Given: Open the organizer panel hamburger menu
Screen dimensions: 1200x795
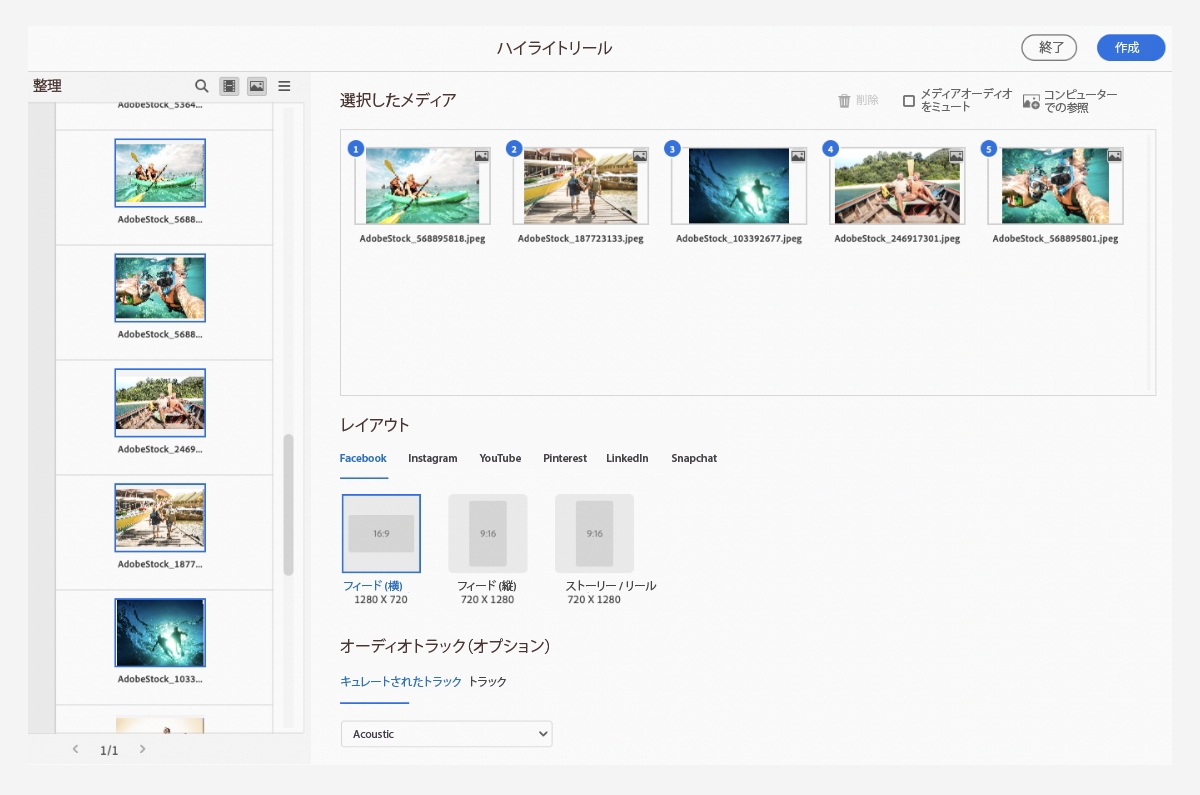Looking at the screenshot, I should click(x=284, y=86).
